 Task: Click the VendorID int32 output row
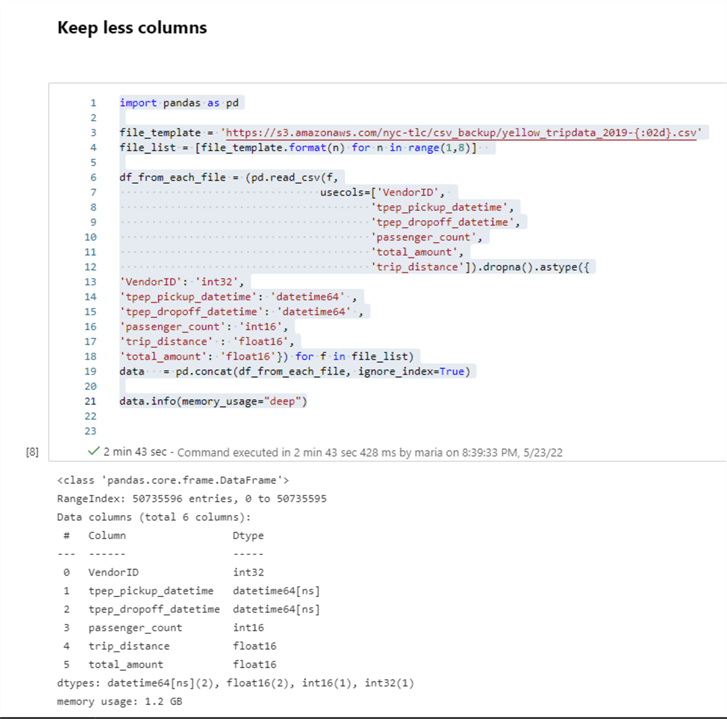click(164, 573)
